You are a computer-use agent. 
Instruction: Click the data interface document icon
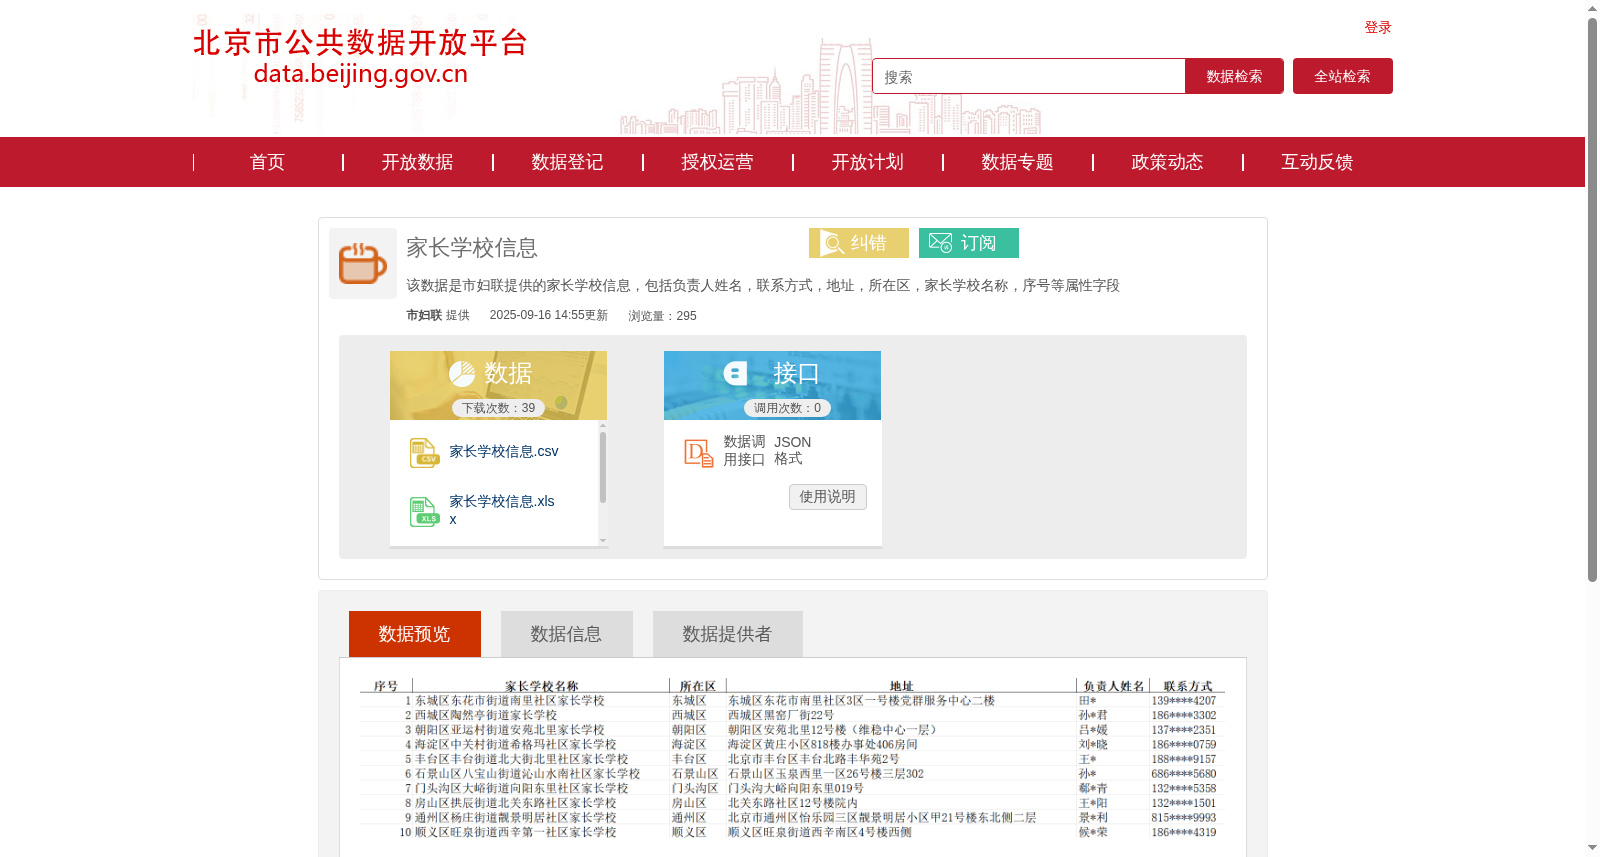698,453
